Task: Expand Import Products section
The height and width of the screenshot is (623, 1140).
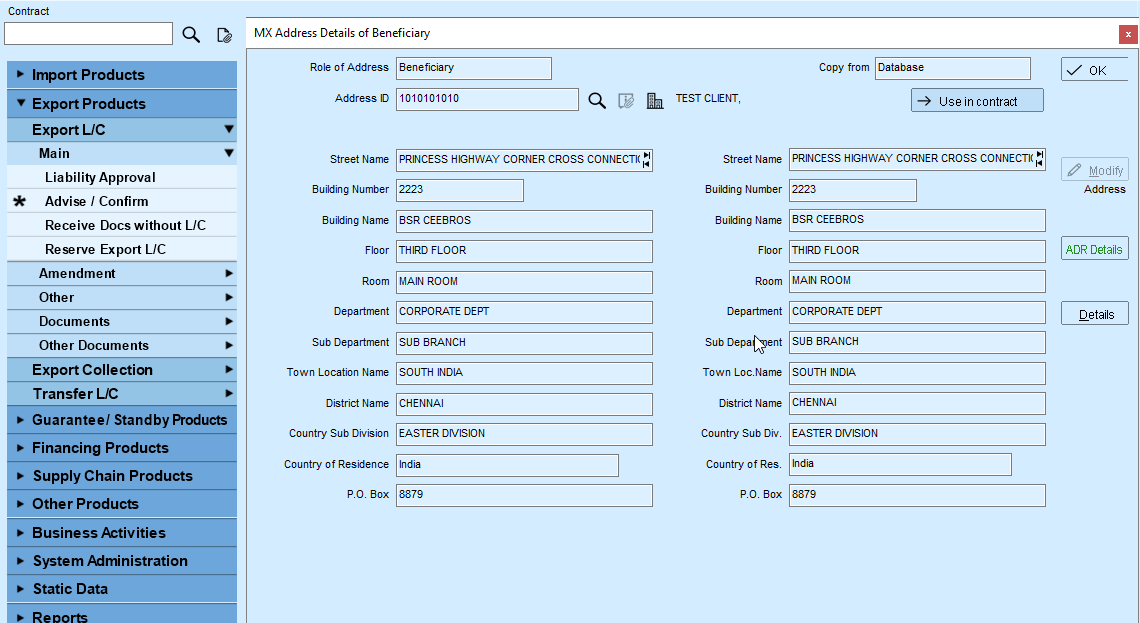Action: (x=122, y=75)
